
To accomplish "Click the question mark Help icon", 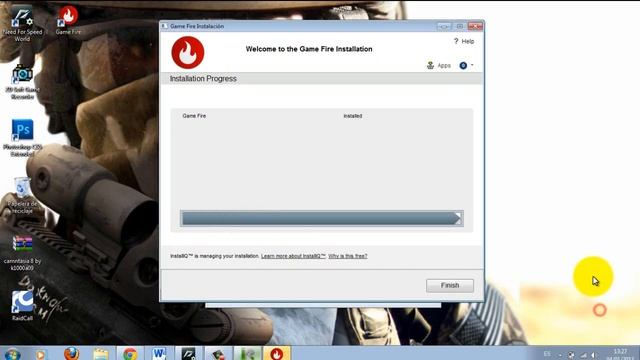I will [x=456, y=41].
